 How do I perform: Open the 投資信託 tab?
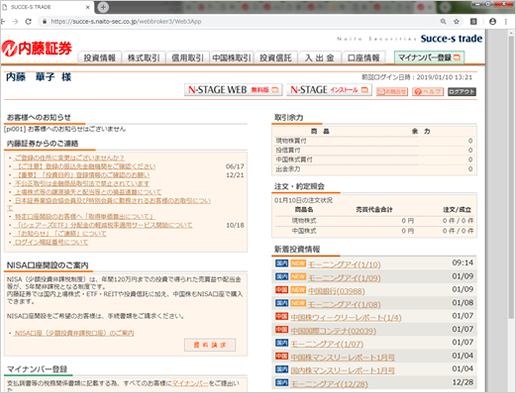276,58
